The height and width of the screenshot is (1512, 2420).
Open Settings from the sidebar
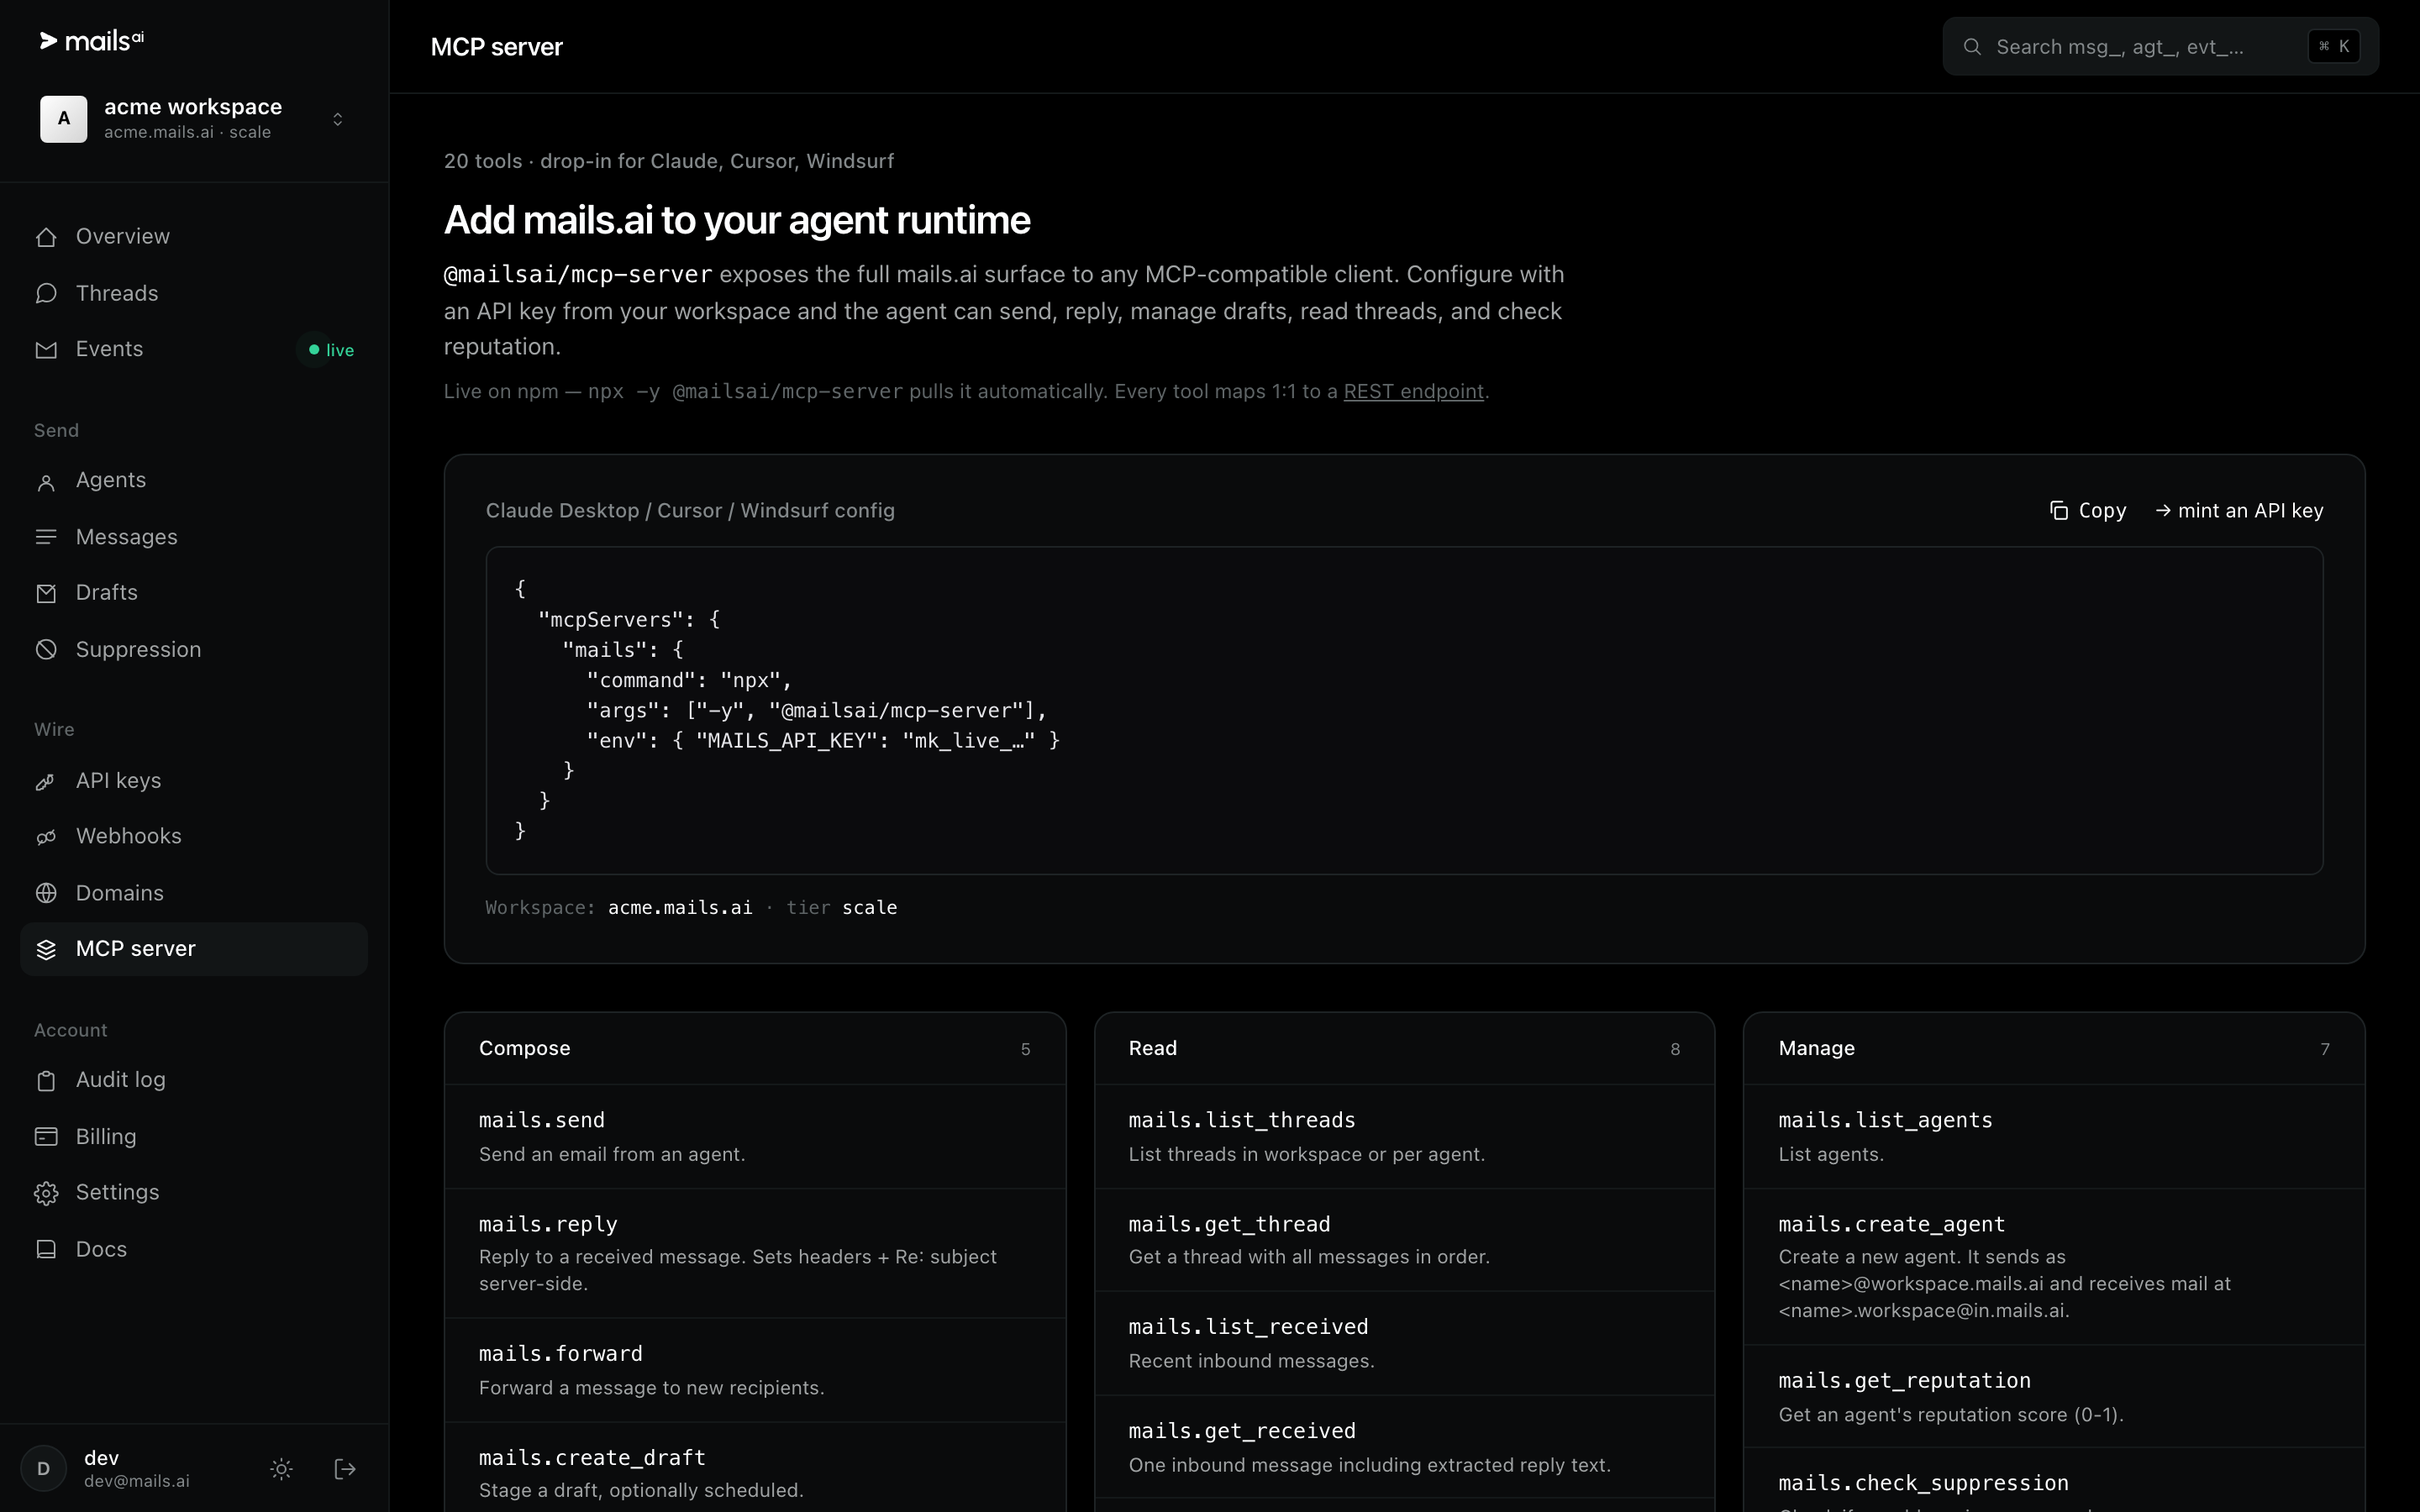[194, 1193]
